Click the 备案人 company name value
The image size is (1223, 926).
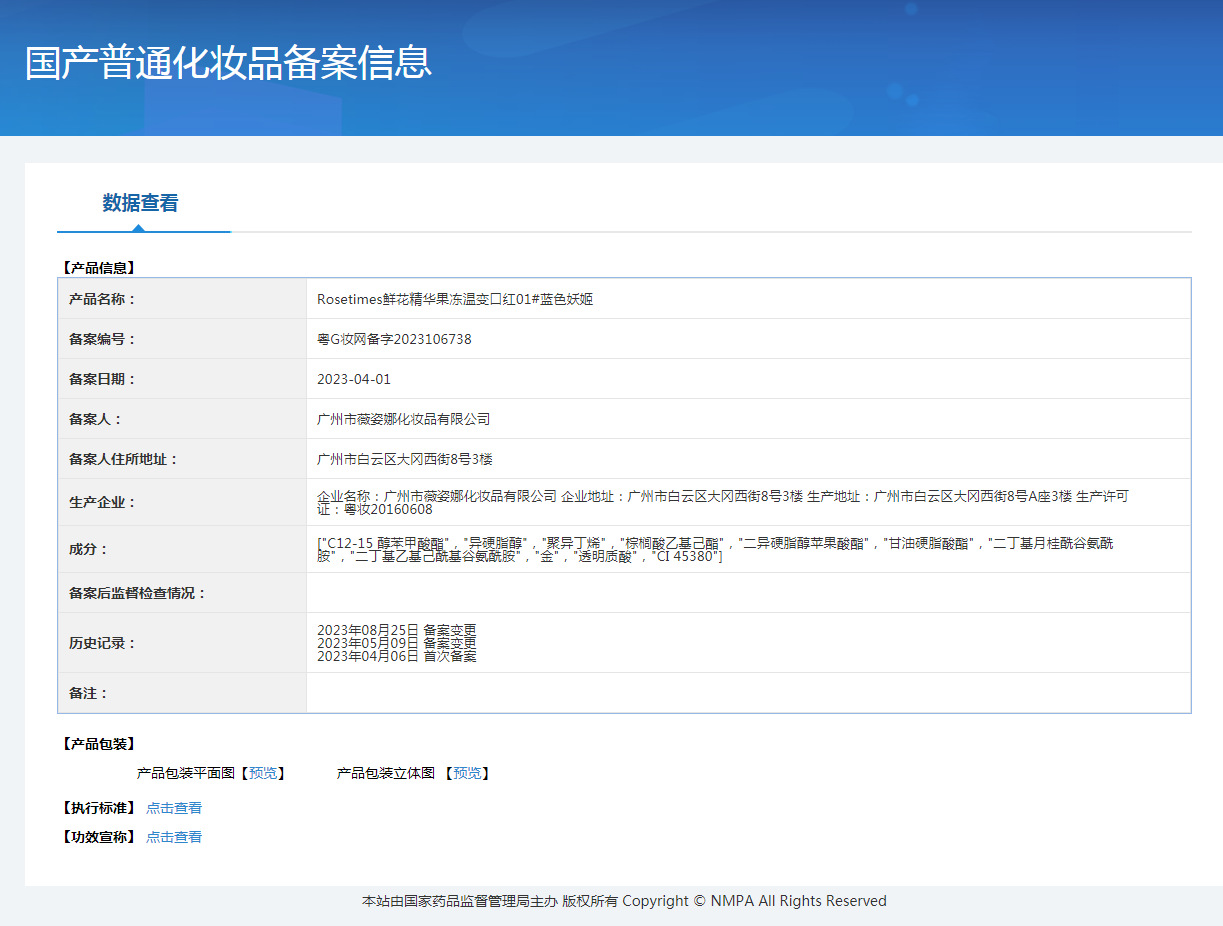(403, 419)
